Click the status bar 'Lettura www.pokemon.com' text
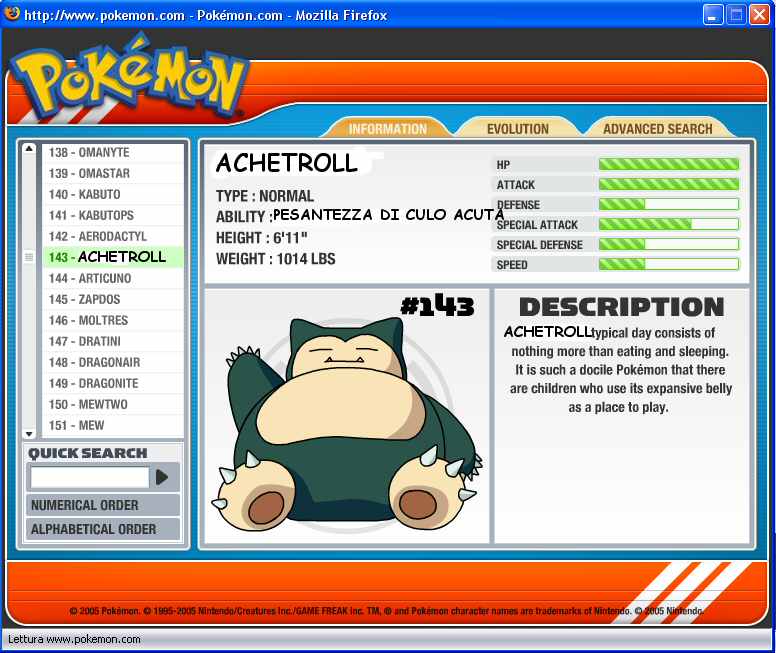This screenshot has height=653, width=776. 74,639
